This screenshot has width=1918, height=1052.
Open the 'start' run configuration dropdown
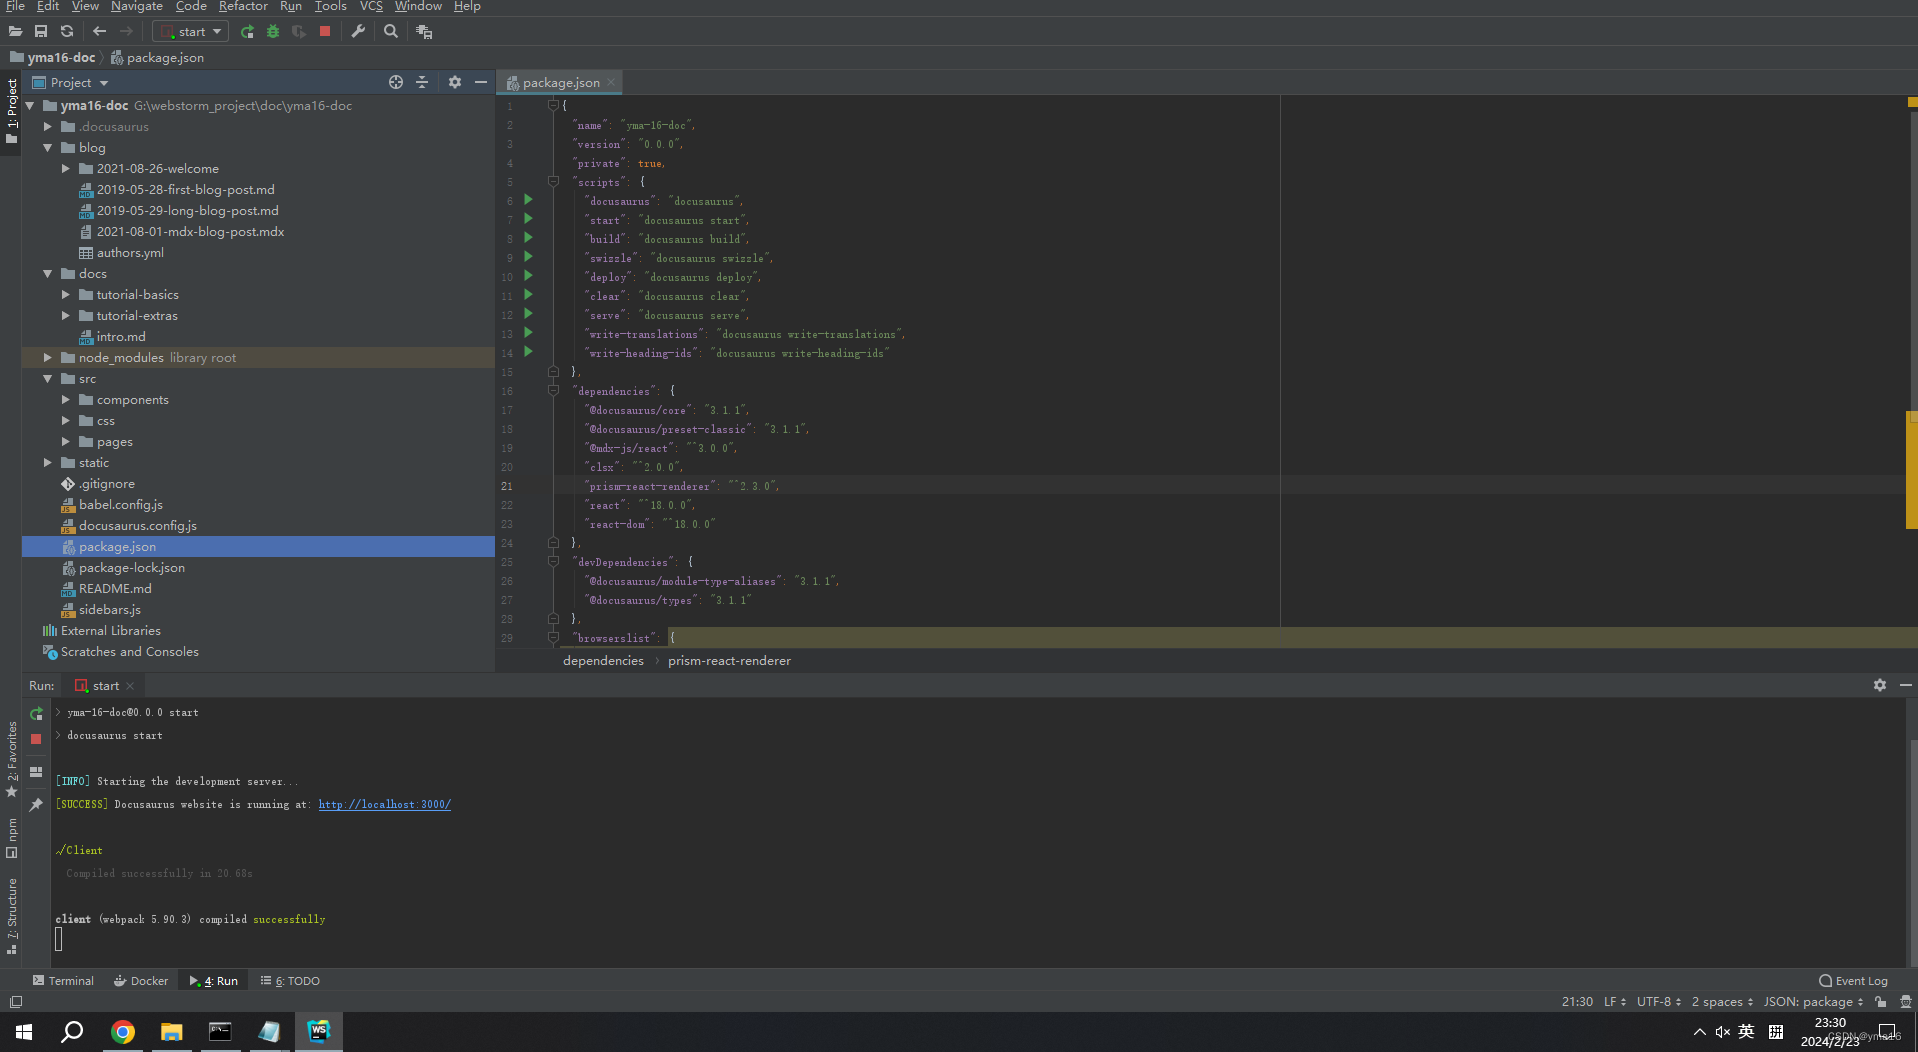(x=191, y=32)
